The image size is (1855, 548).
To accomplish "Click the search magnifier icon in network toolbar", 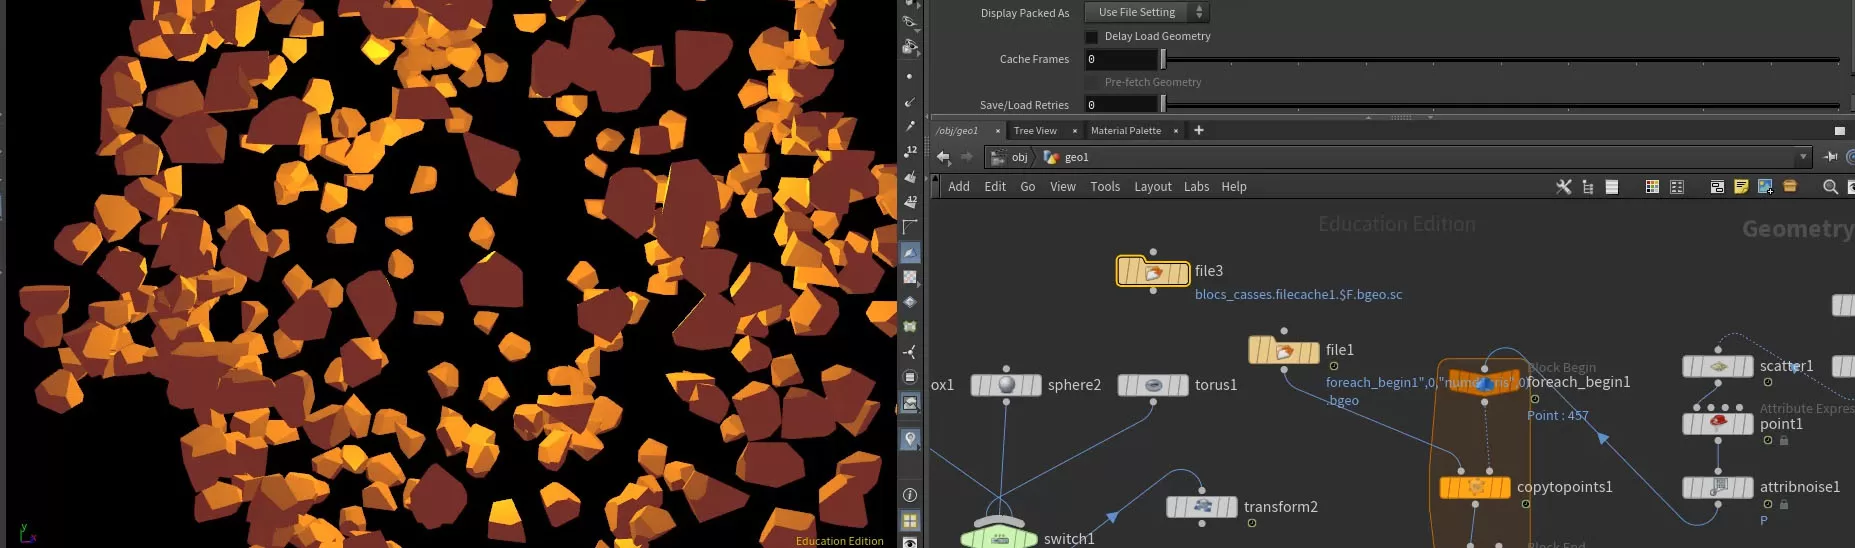I will pos(1830,187).
